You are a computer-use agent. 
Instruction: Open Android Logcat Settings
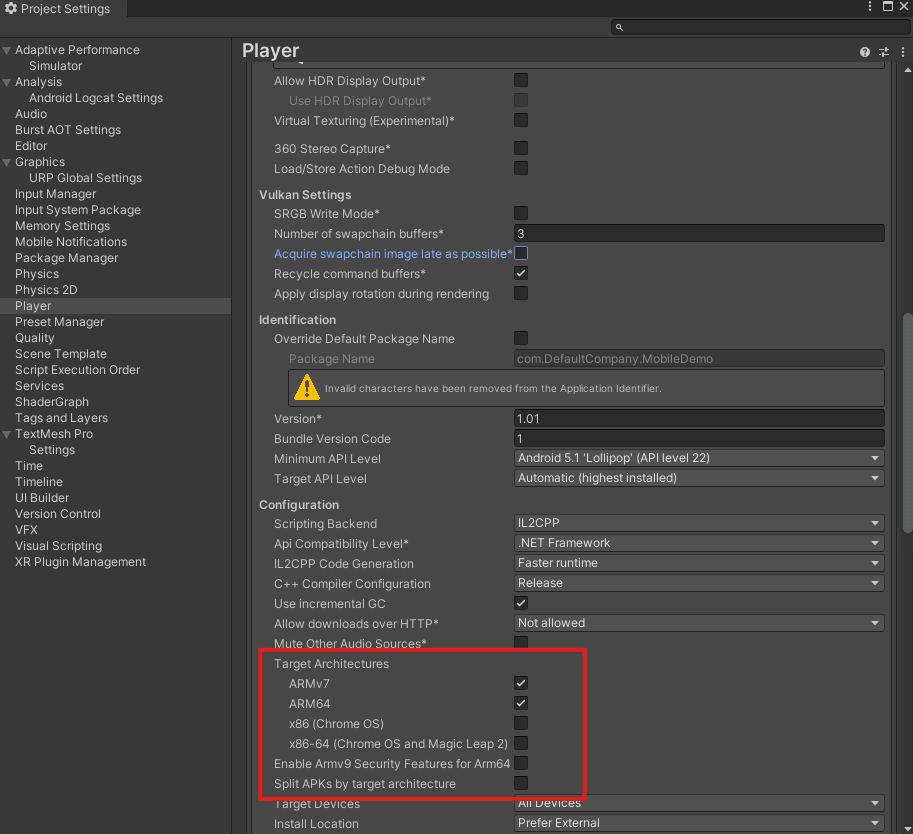(x=96, y=98)
